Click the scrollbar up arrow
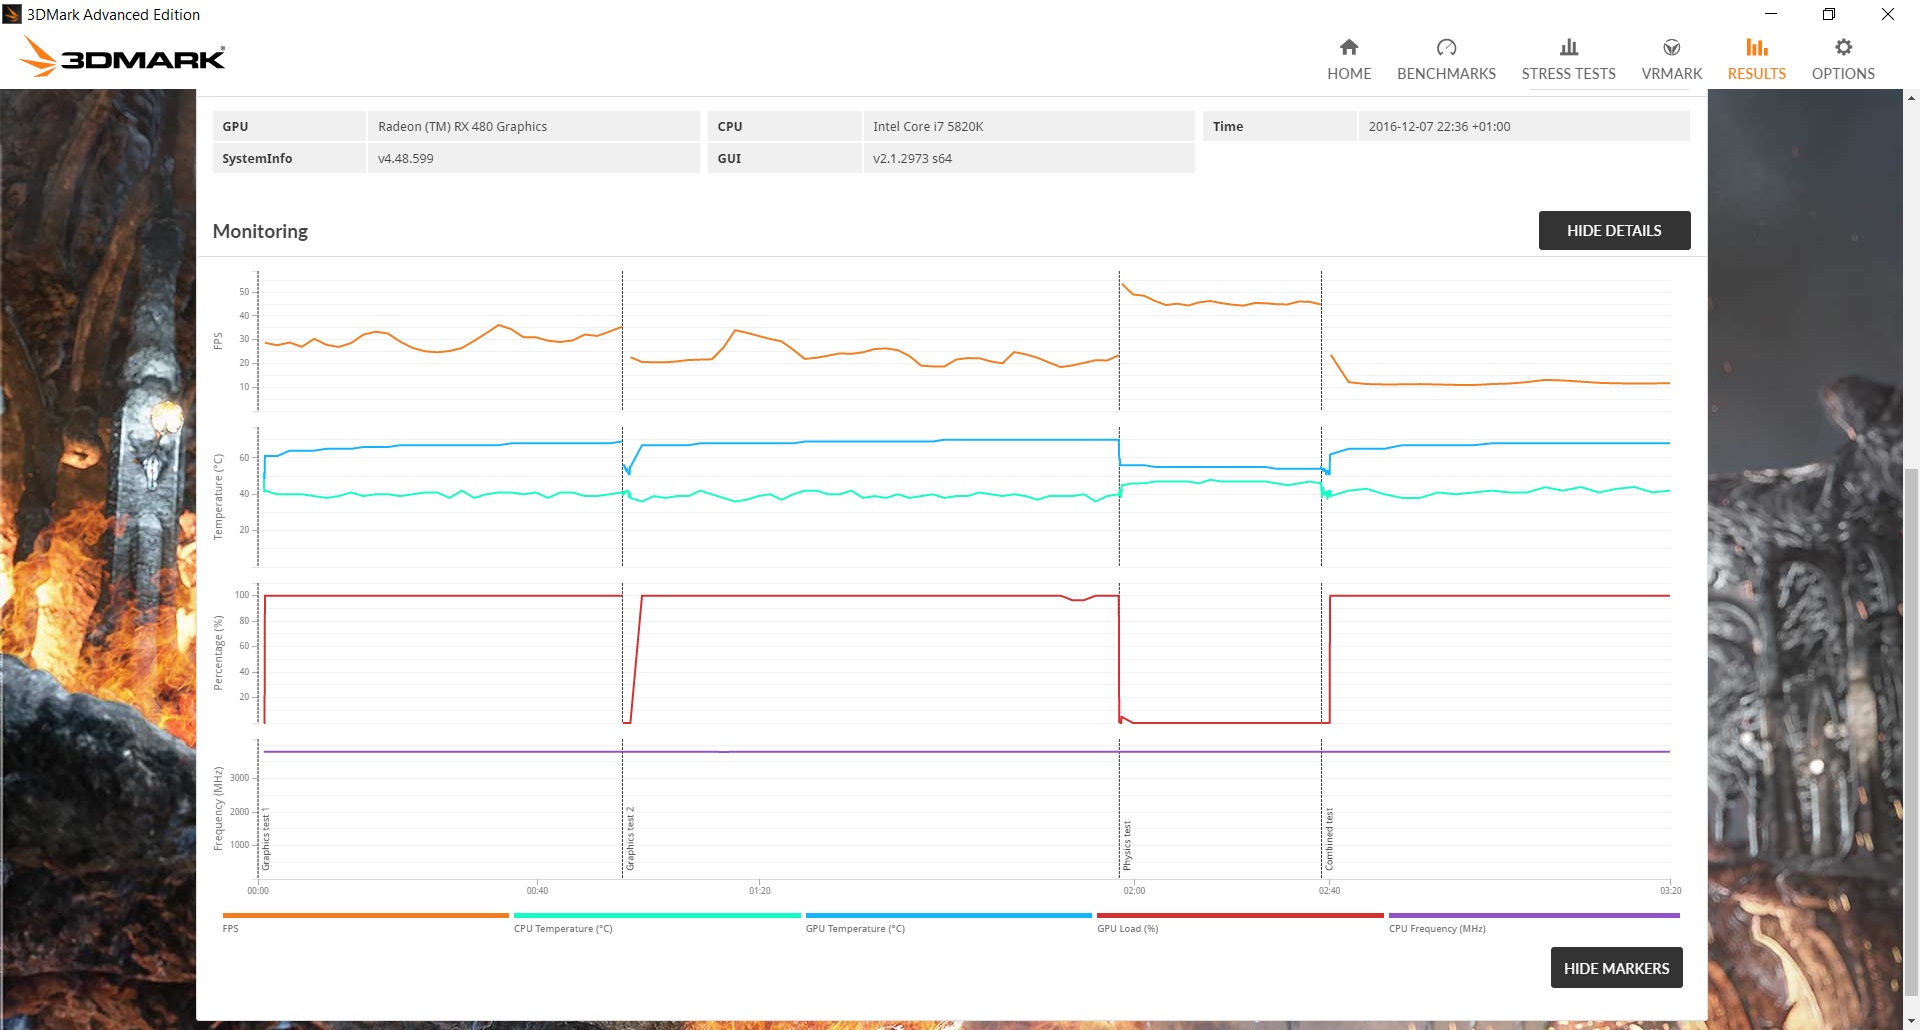The height and width of the screenshot is (1030, 1920). [1911, 98]
